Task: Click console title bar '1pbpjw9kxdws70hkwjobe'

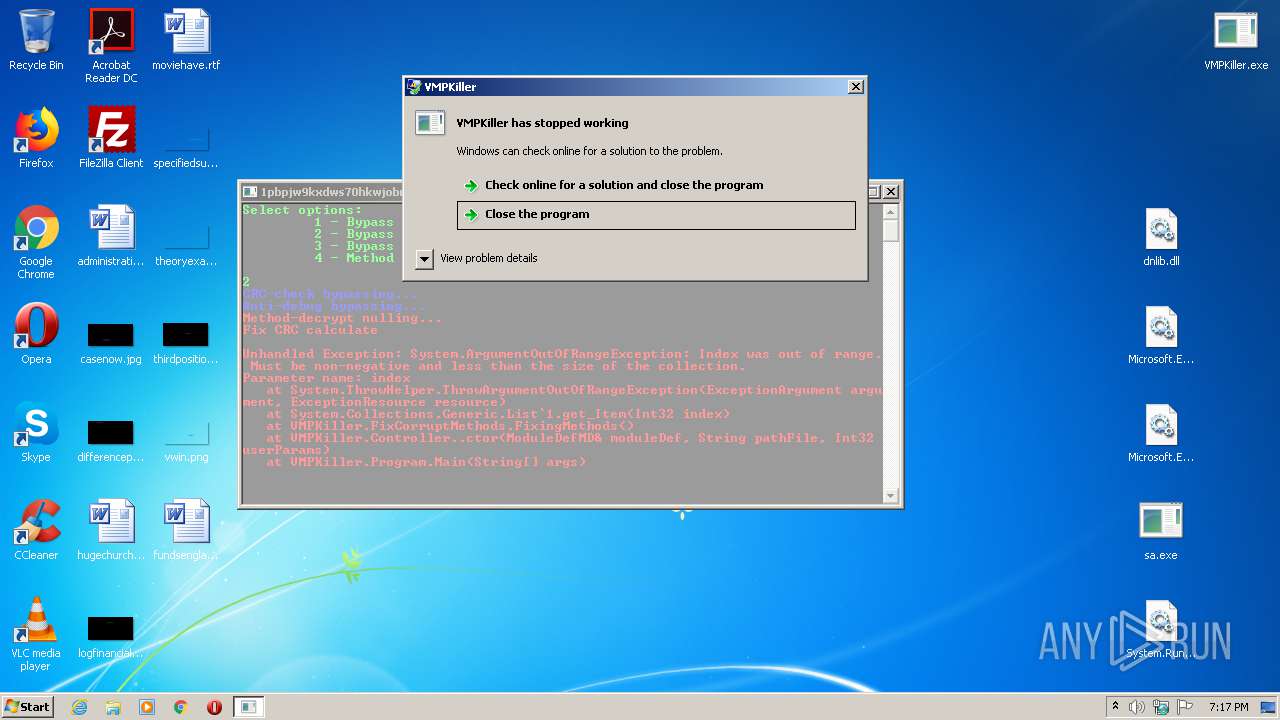Action: pos(332,192)
